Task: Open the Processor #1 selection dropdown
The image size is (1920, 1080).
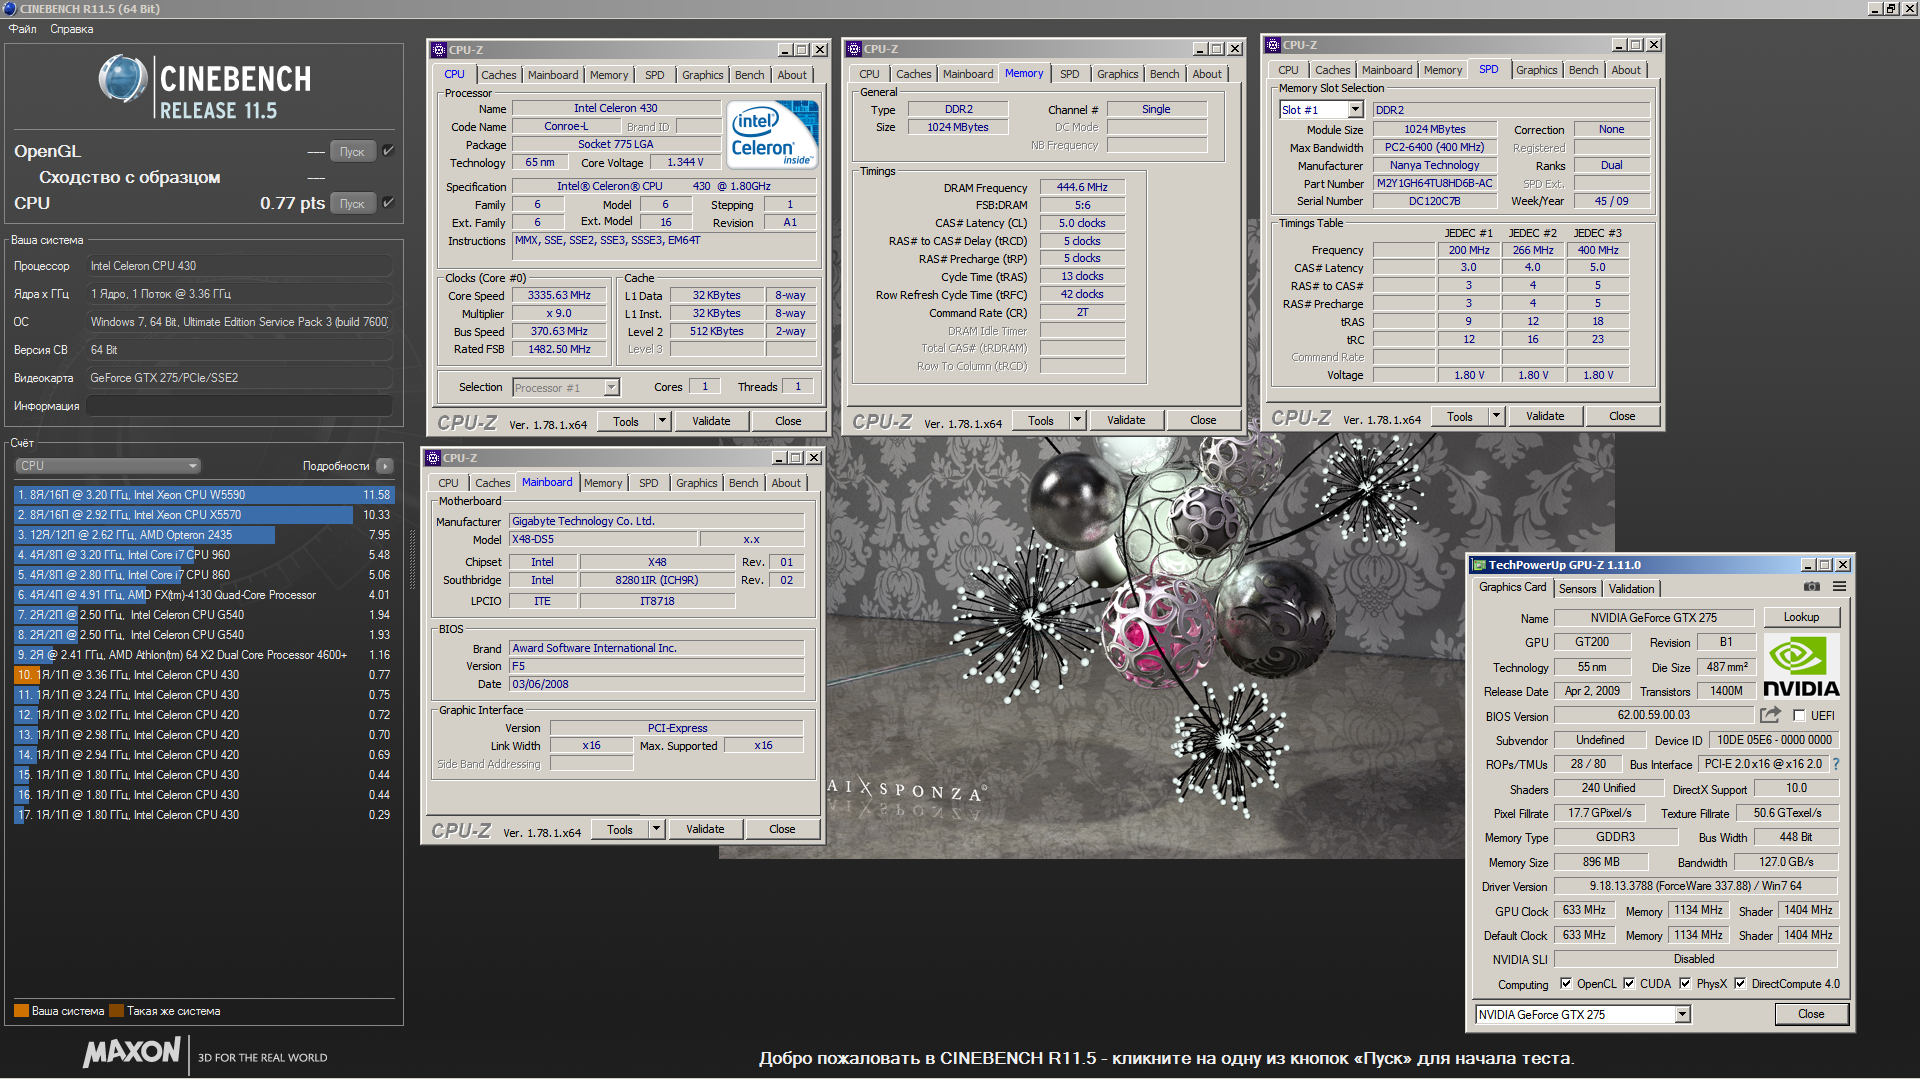Action: (x=566, y=388)
